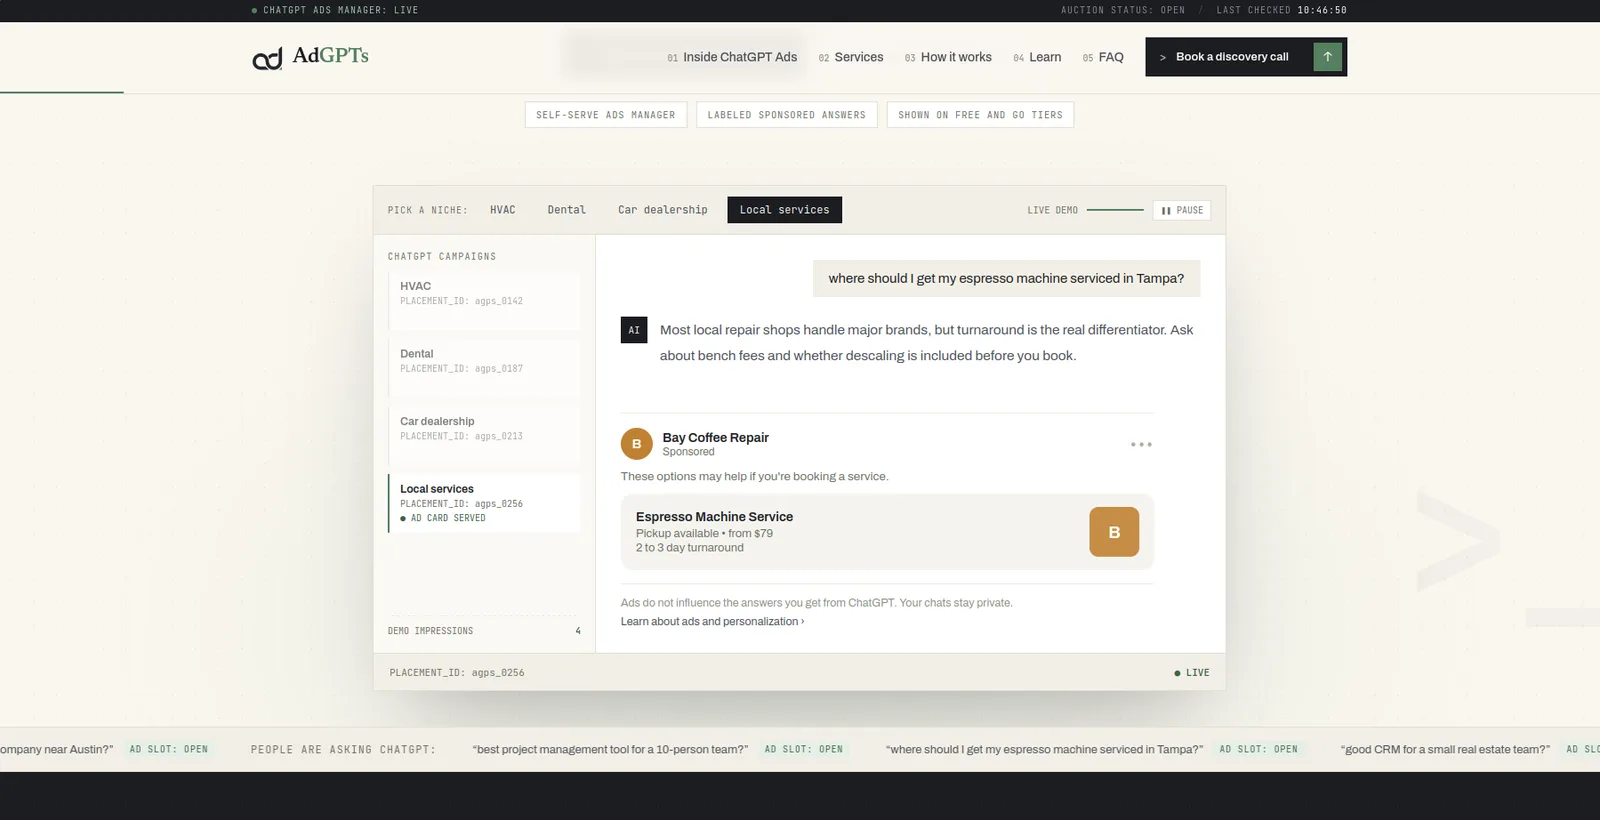
Task: Click the Bay Coffee Repair sponsor name
Action: 715,437
